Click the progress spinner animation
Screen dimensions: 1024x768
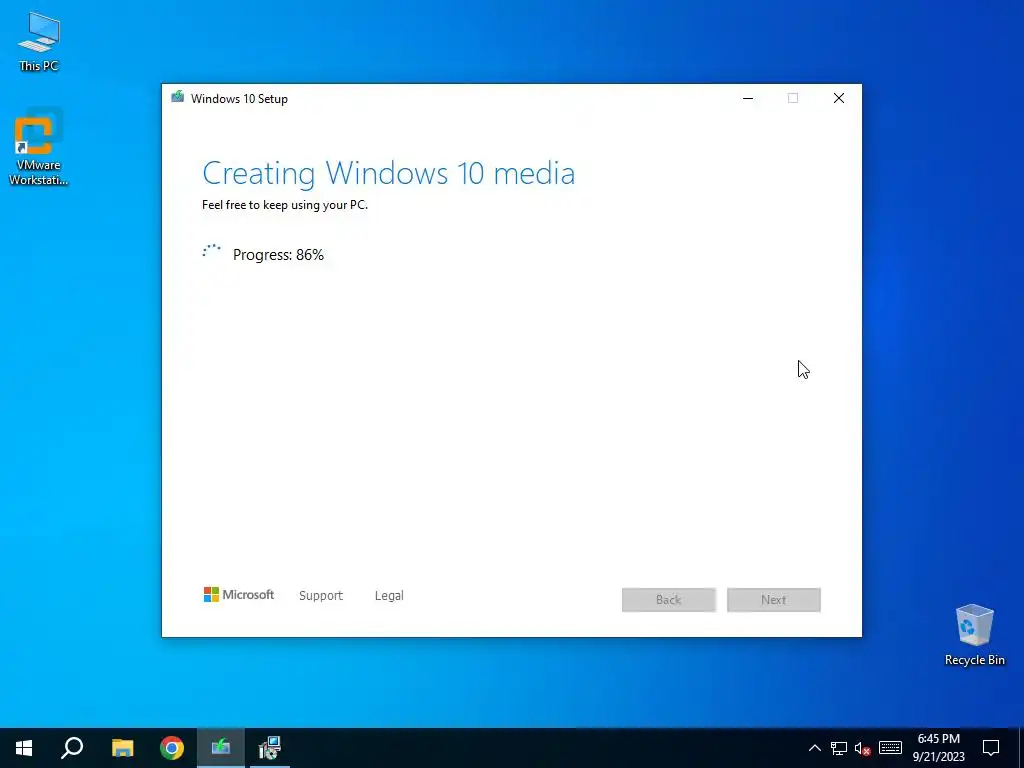[x=212, y=253]
